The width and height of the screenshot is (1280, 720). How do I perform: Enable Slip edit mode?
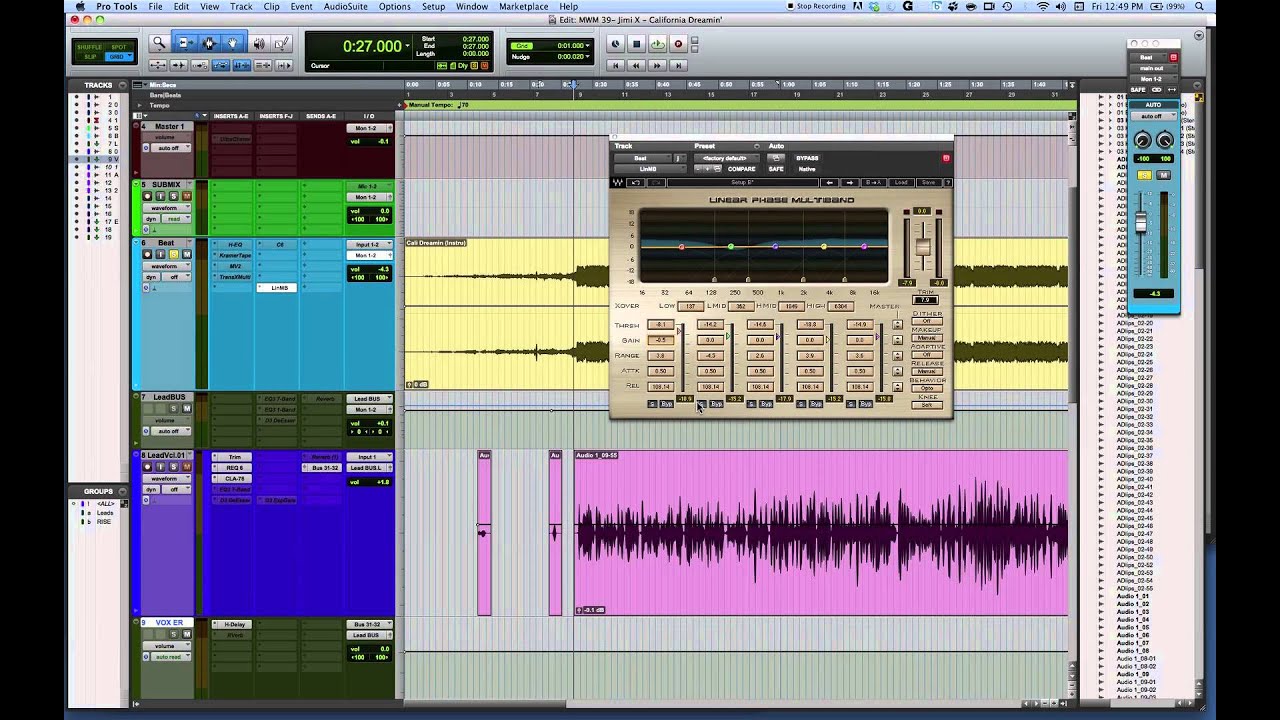click(x=90, y=57)
